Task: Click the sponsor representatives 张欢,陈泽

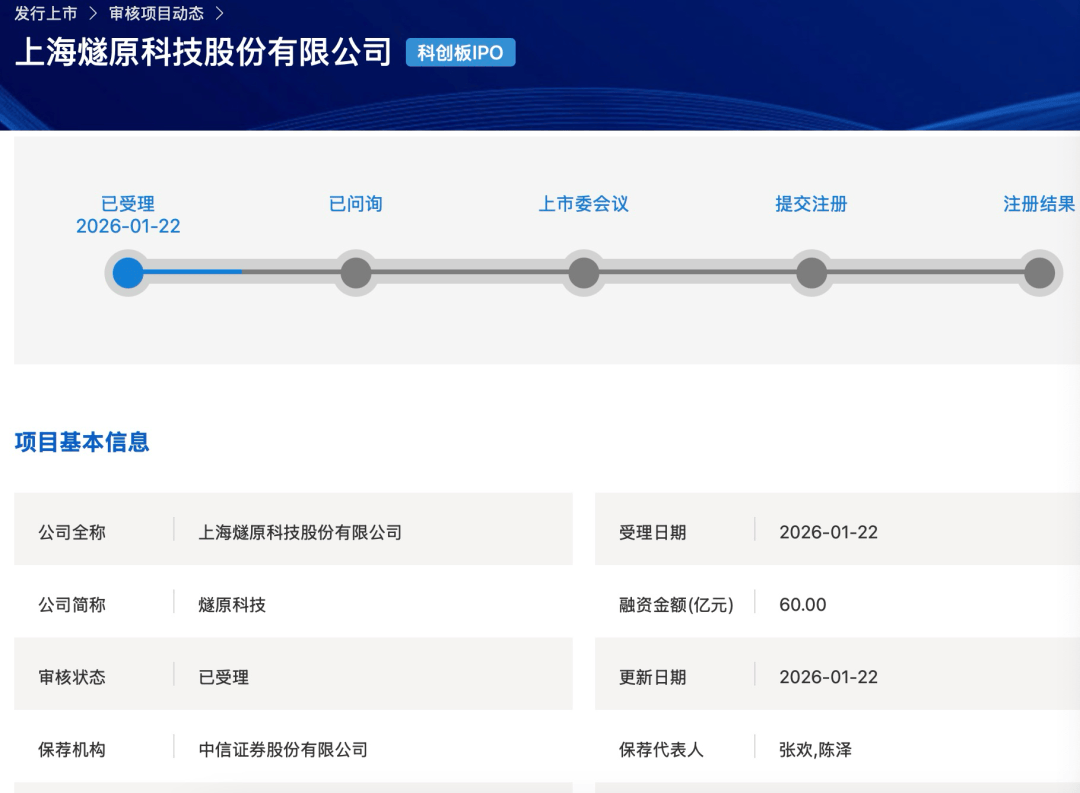Action: point(815,749)
